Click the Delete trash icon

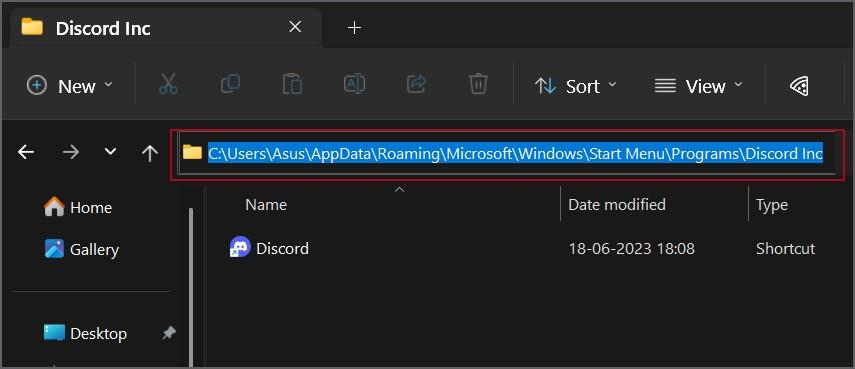pyautogui.click(x=478, y=85)
